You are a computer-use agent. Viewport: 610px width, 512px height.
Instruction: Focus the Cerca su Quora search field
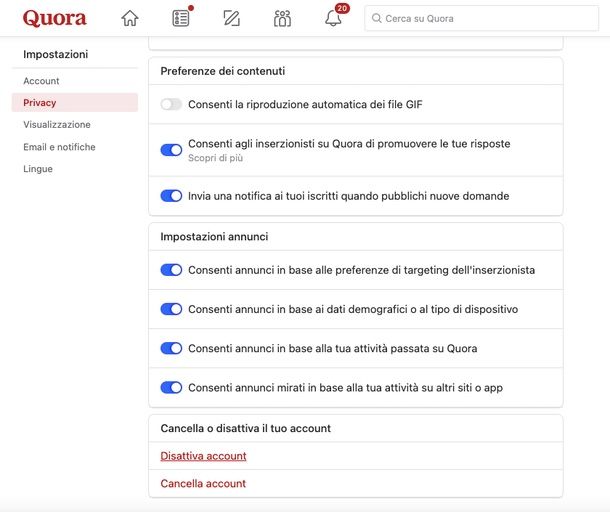point(485,19)
